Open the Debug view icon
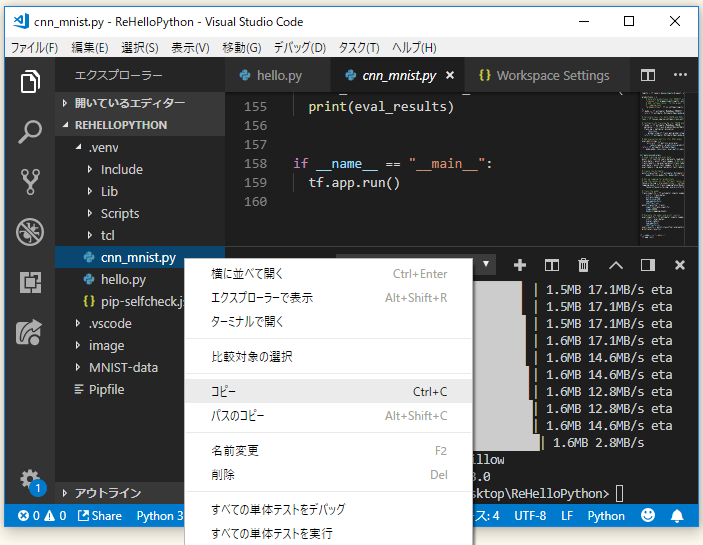 pos(30,232)
